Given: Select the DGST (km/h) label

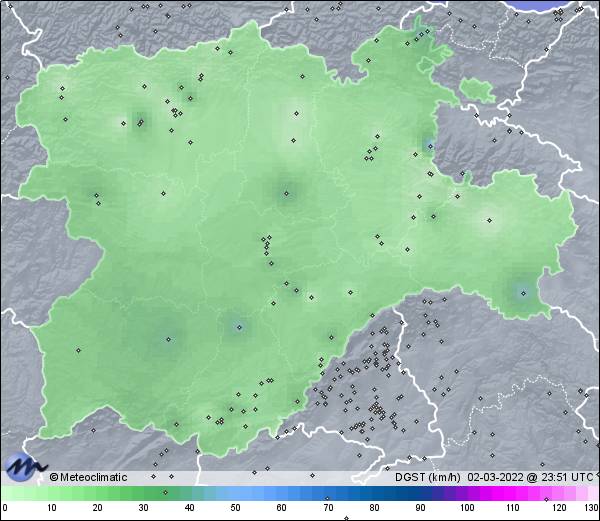Looking at the screenshot, I should 427,477.
